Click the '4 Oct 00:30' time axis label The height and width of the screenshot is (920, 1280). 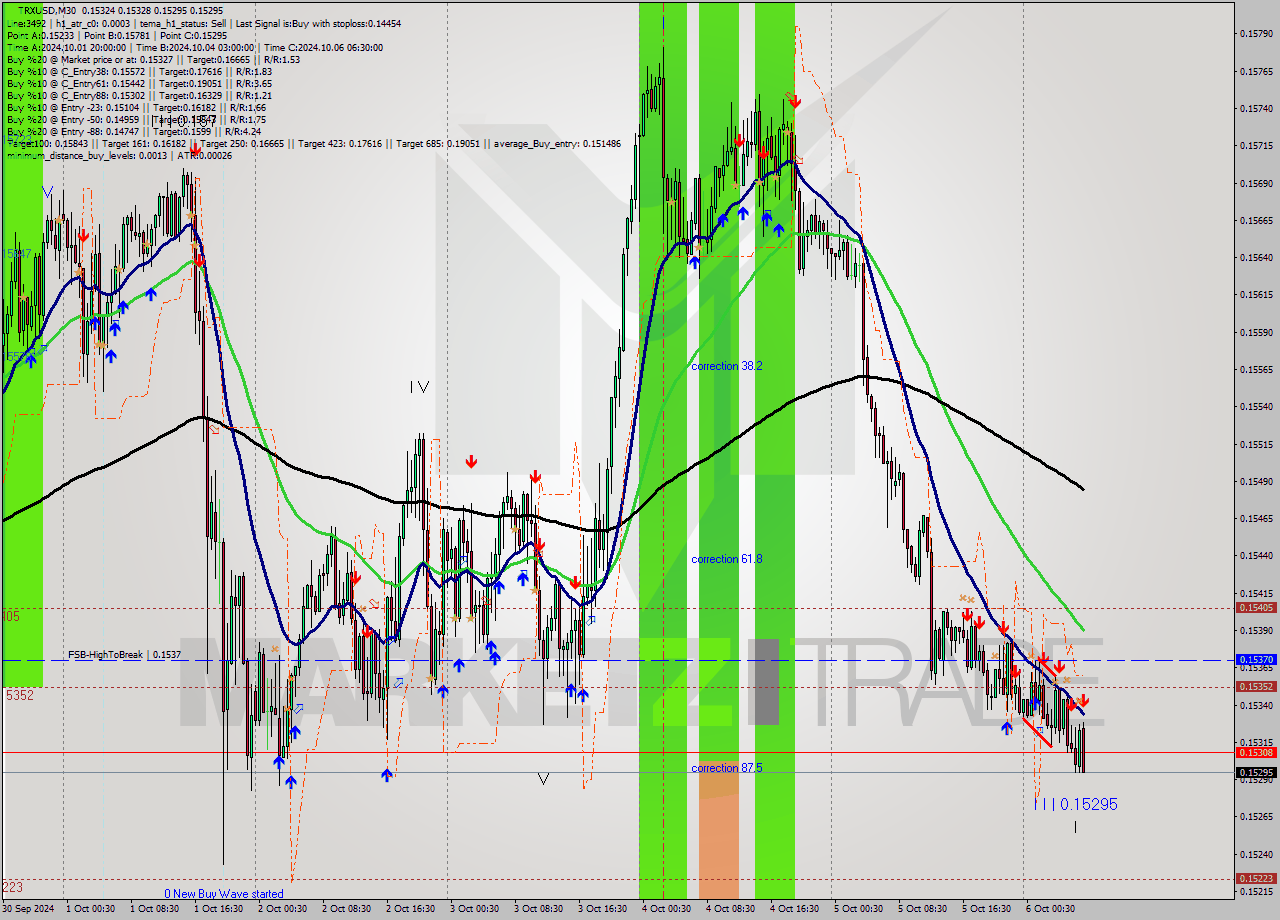[x=665, y=909]
